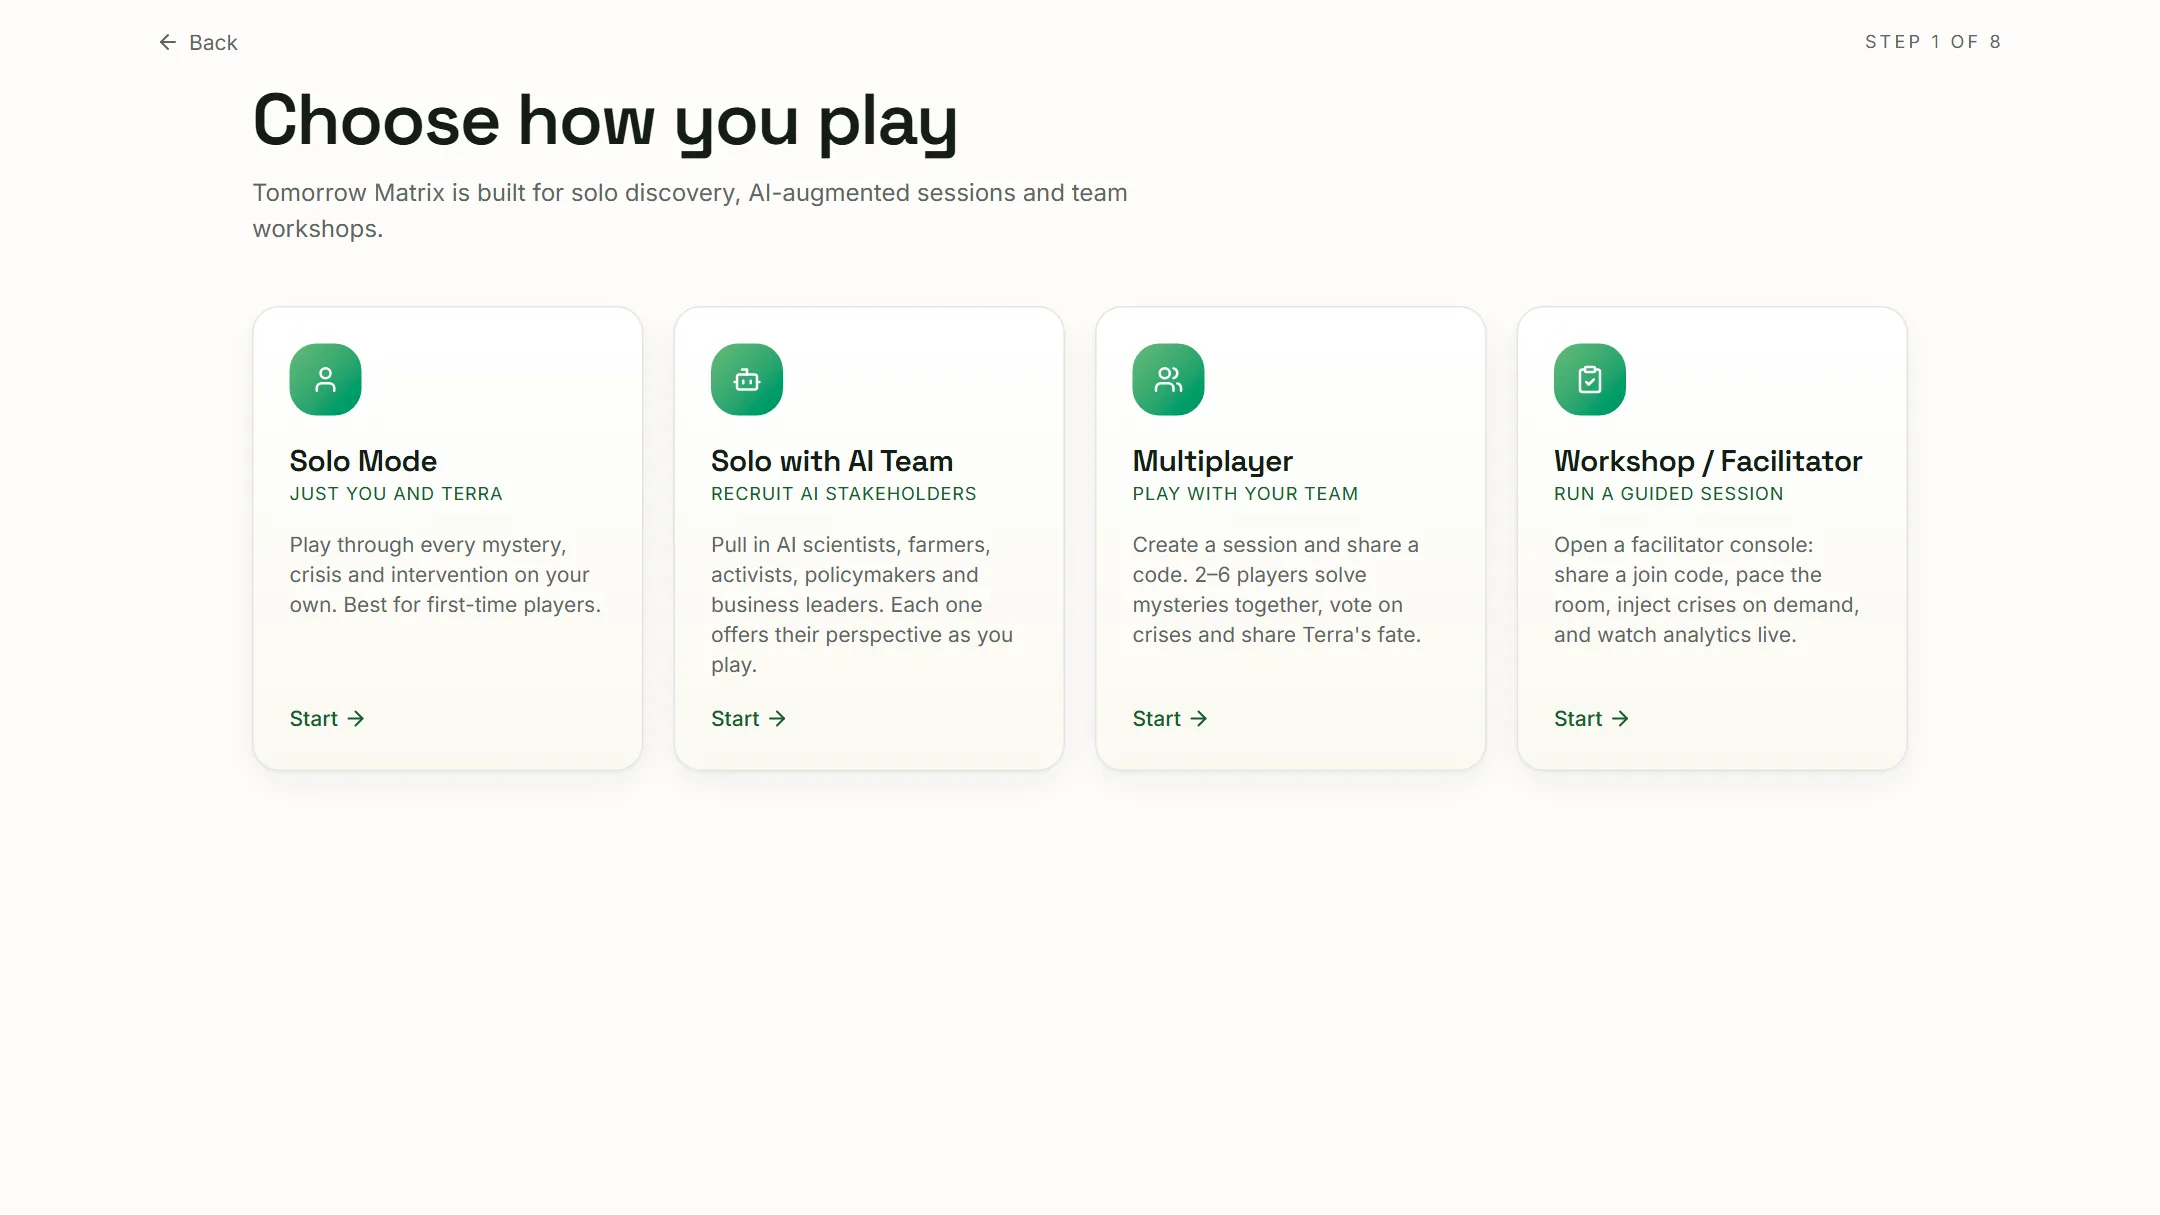
Task: Click the Multiplayer group icon
Action: (x=1168, y=379)
